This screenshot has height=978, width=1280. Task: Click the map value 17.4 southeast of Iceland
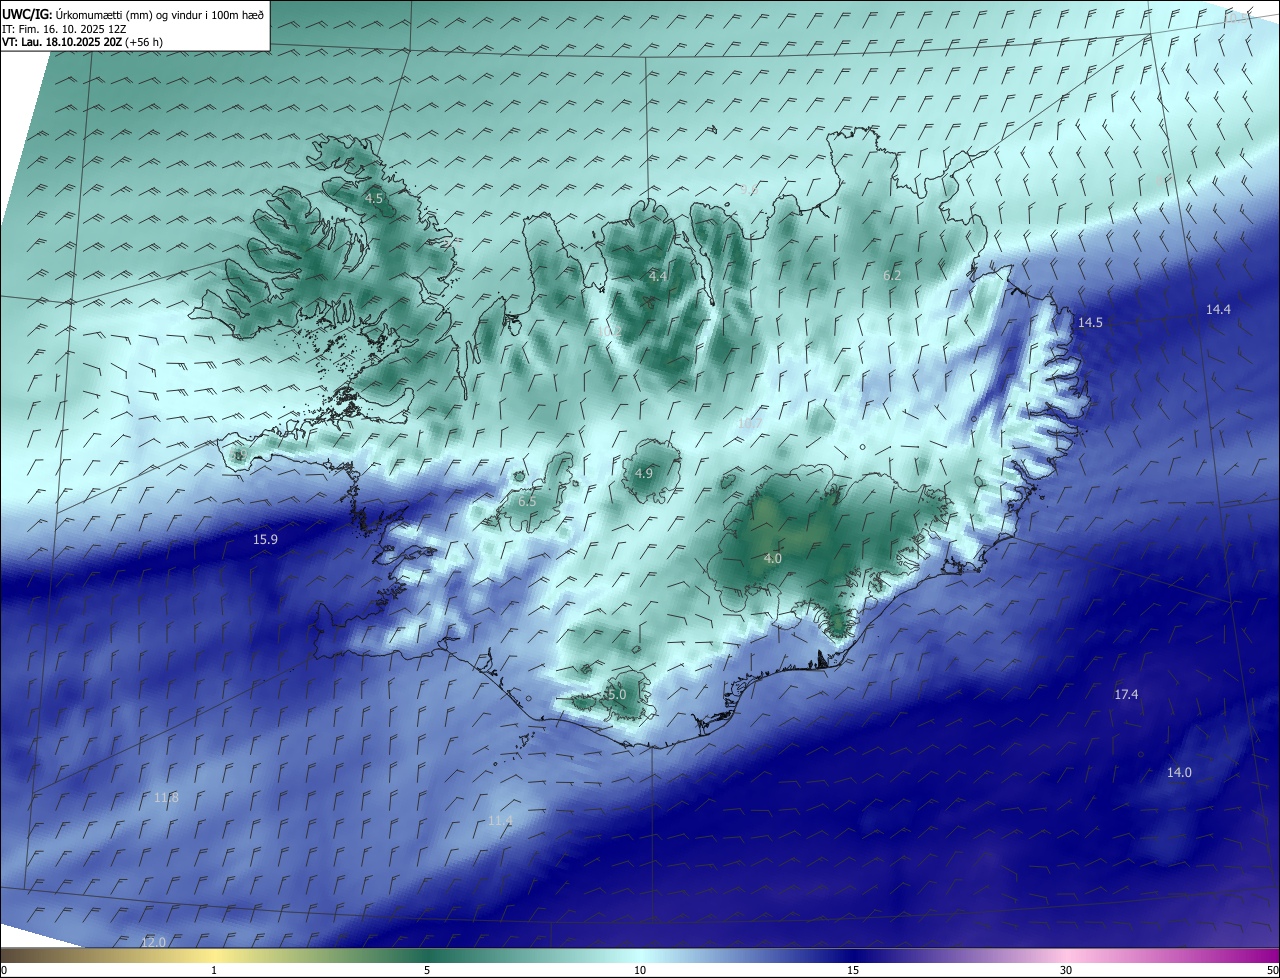[1126, 694]
